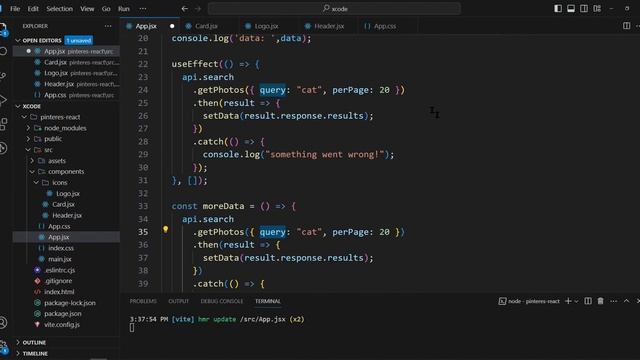The image size is (640, 360).
Task: Open package-lock.json in the file tree
Action: click(x=70, y=303)
